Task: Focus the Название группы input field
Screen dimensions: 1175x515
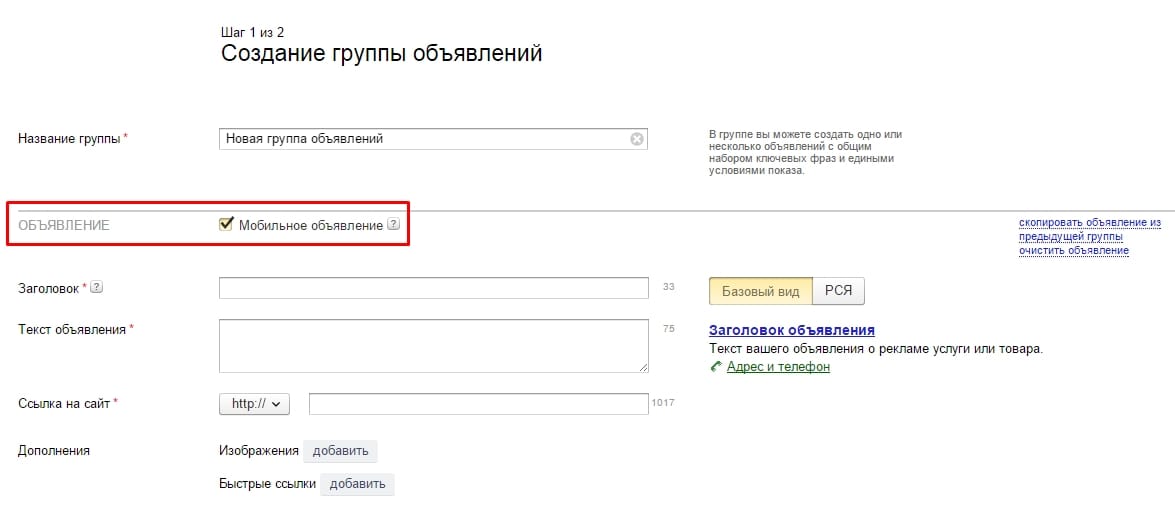Action: coord(433,139)
